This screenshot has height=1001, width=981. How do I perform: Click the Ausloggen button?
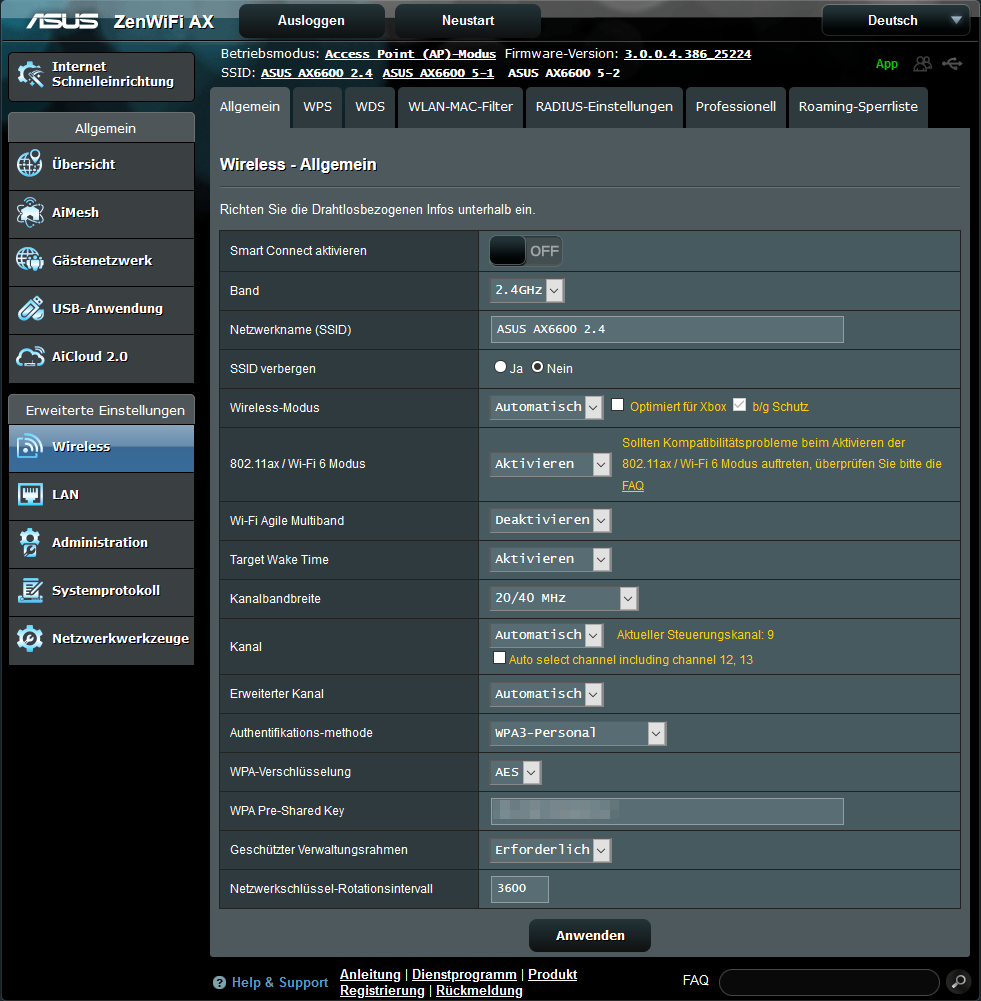click(311, 20)
